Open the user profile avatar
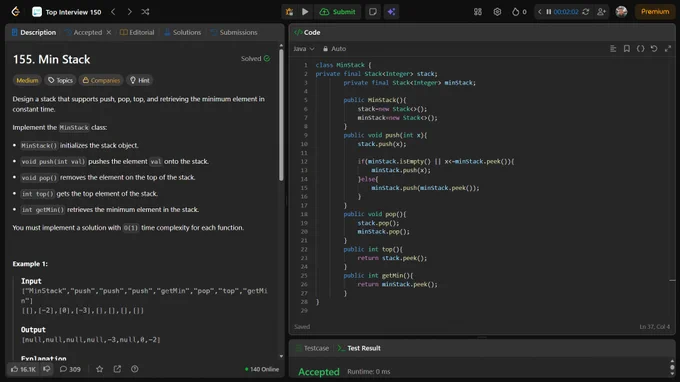 621,12
